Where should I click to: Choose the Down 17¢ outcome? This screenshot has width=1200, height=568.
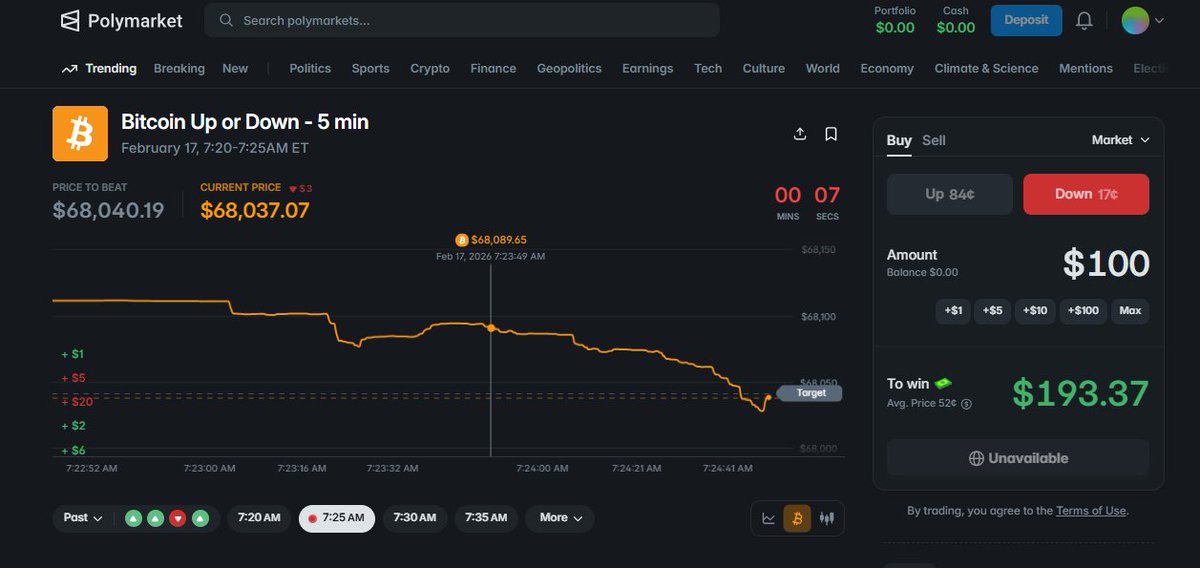click(1086, 194)
